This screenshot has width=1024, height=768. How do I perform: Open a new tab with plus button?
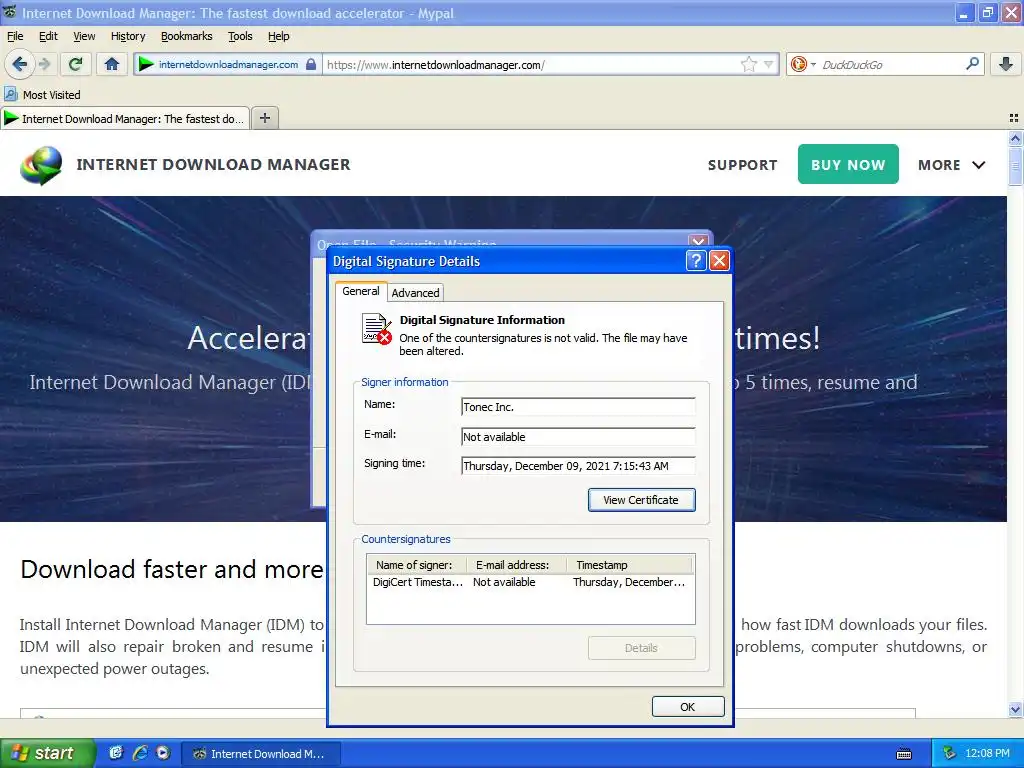click(x=264, y=118)
